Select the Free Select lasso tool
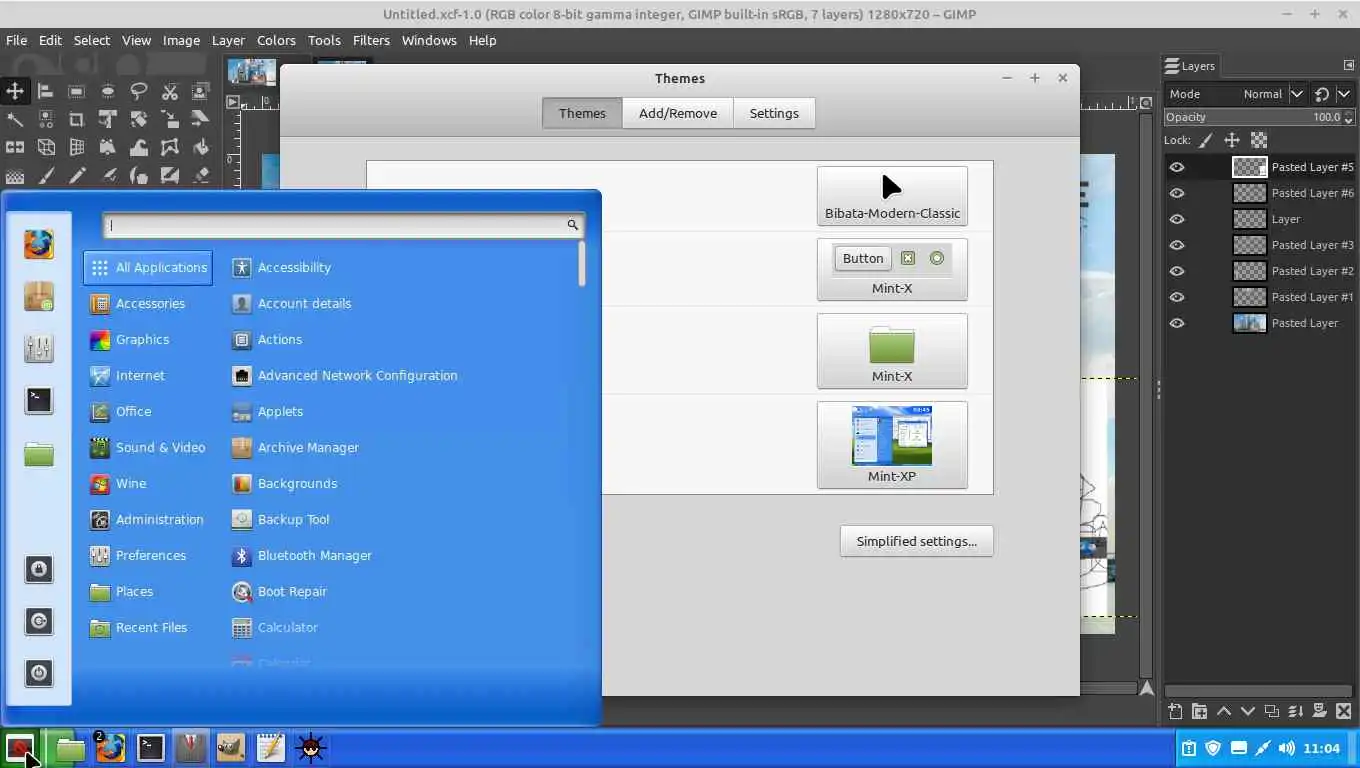Screen dimensions: 1360x768 tap(138, 91)
